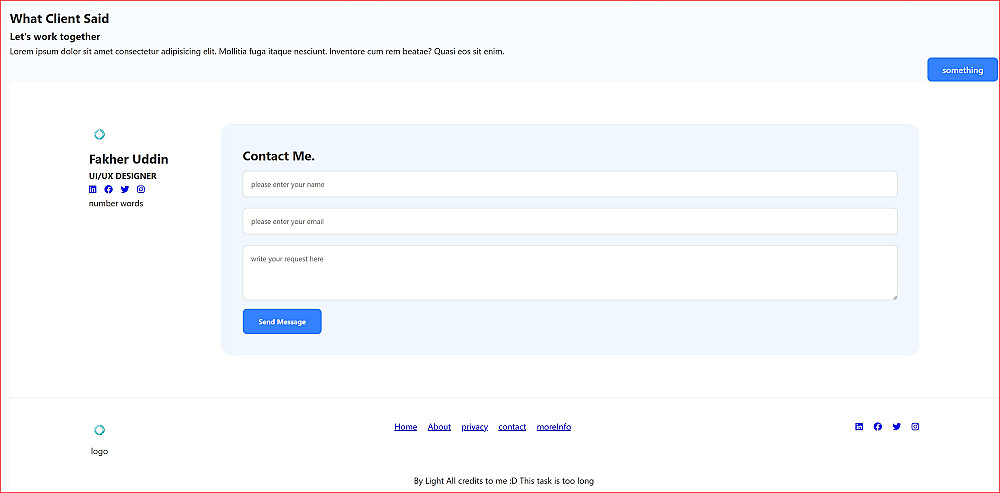Click the Twitter icon in the profile section
Screen dimensions: 1000x493
tap(125, 189)
